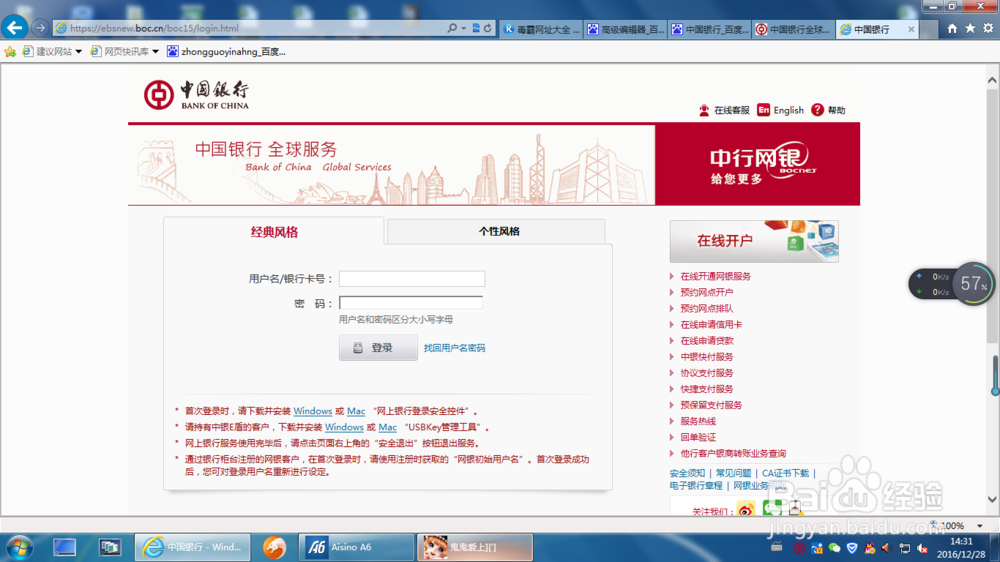Click the add-to-favorites star icon in bookmarks bar
Viewport: 1000px width, 562px height.
[10, 52]
